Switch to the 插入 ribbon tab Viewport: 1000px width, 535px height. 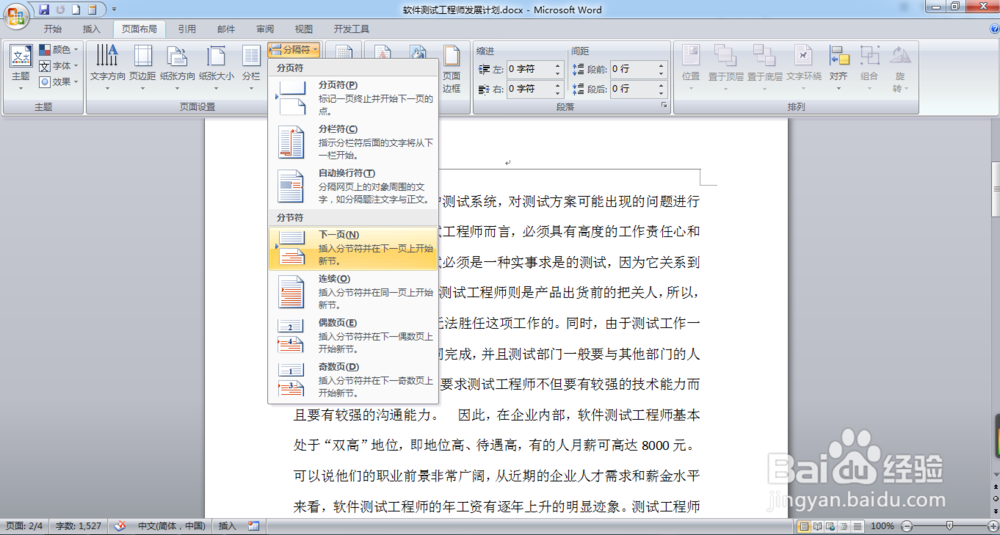click(91, 29)
